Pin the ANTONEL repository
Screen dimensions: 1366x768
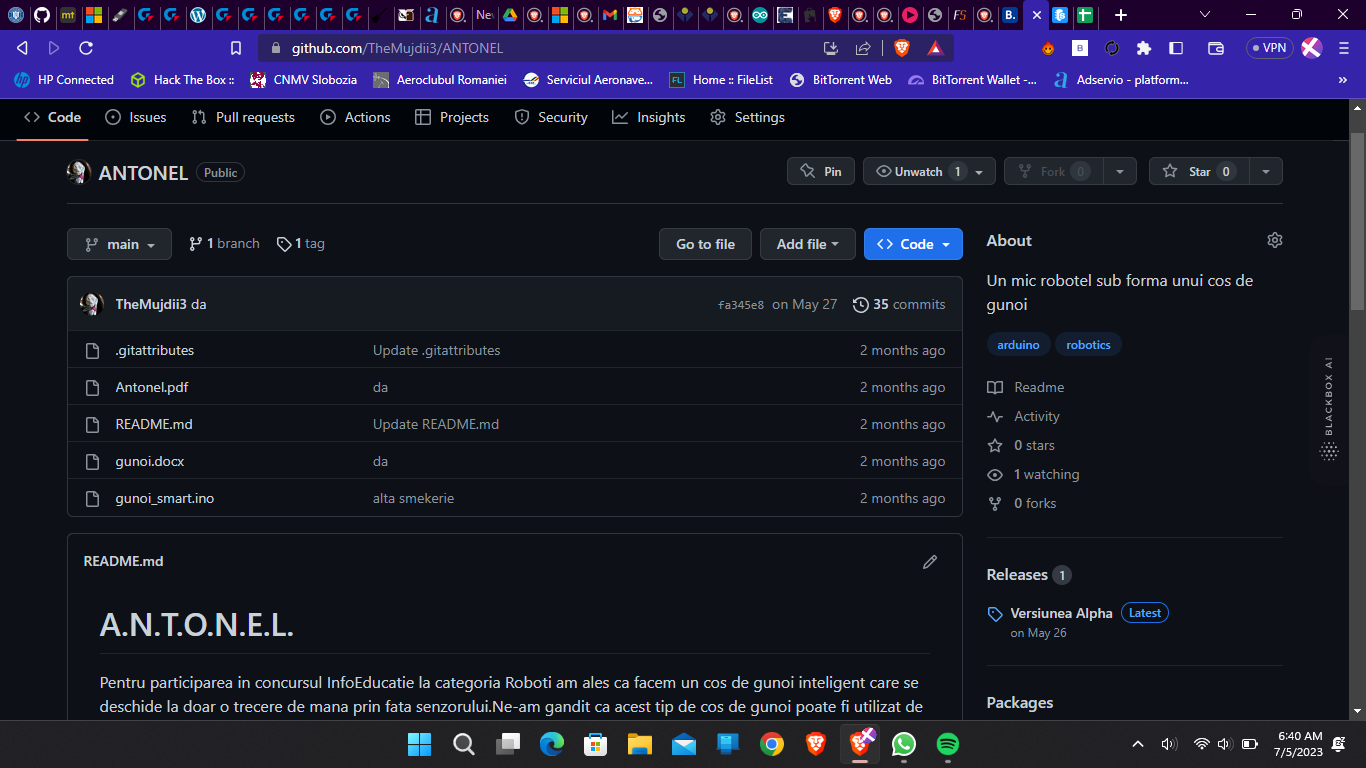click(821, 171)
